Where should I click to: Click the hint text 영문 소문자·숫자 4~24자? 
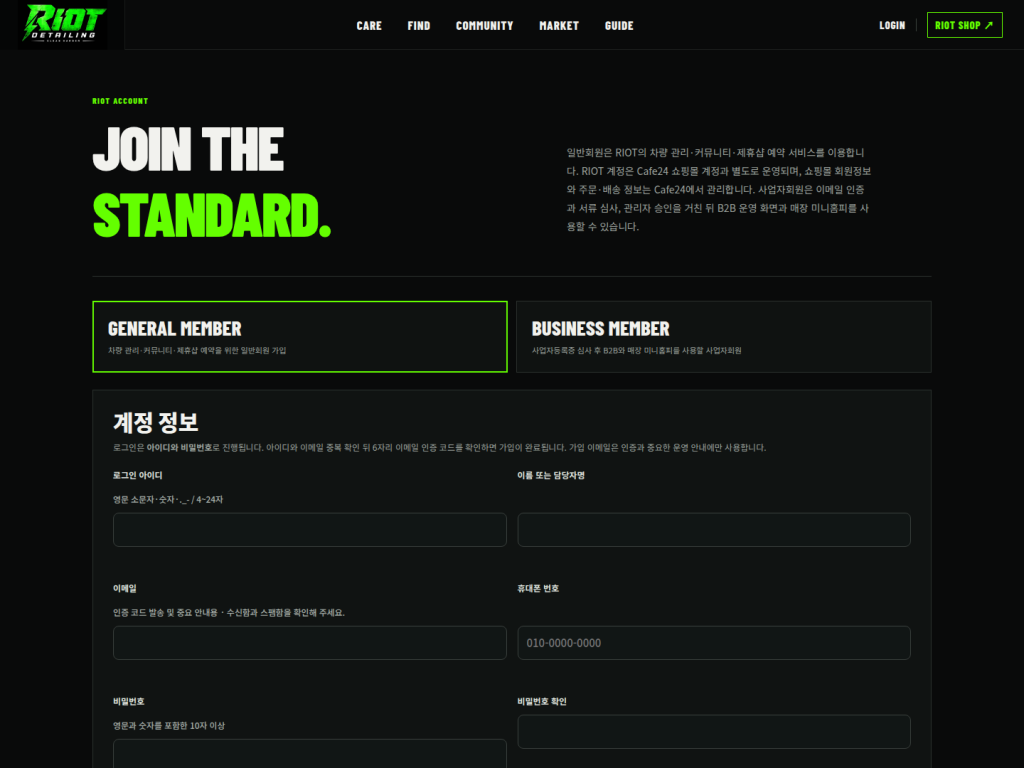[x=168, y=500]
